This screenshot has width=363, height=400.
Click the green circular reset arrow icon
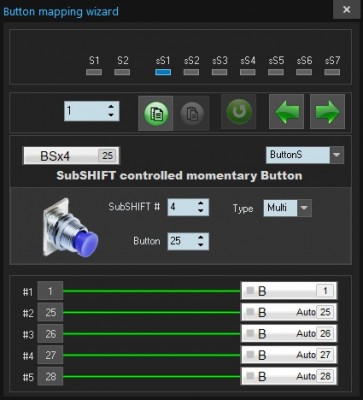pos(239,112)
